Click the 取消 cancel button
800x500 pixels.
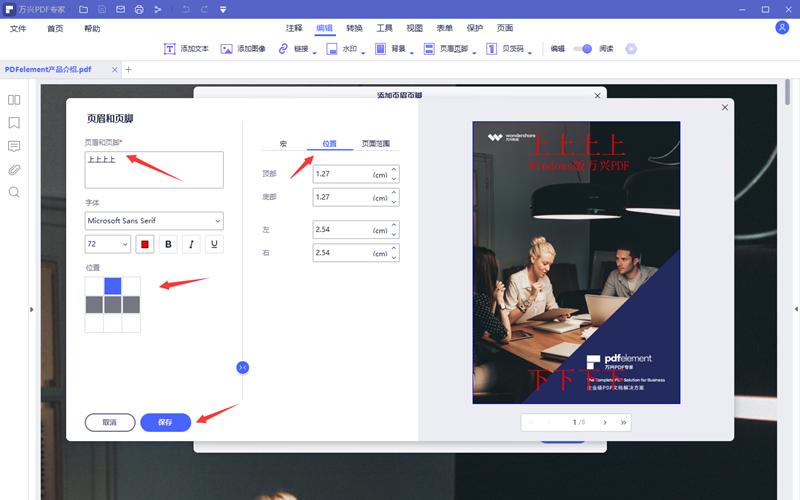click(110, 422)
